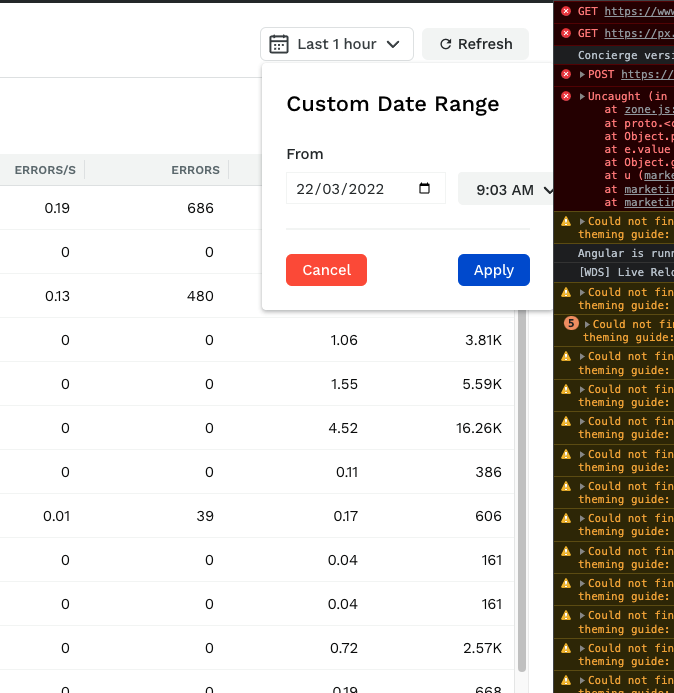Screen dimensions: 674x693
Task: Expand the first Could not find warning
Action: coord(583,221)
